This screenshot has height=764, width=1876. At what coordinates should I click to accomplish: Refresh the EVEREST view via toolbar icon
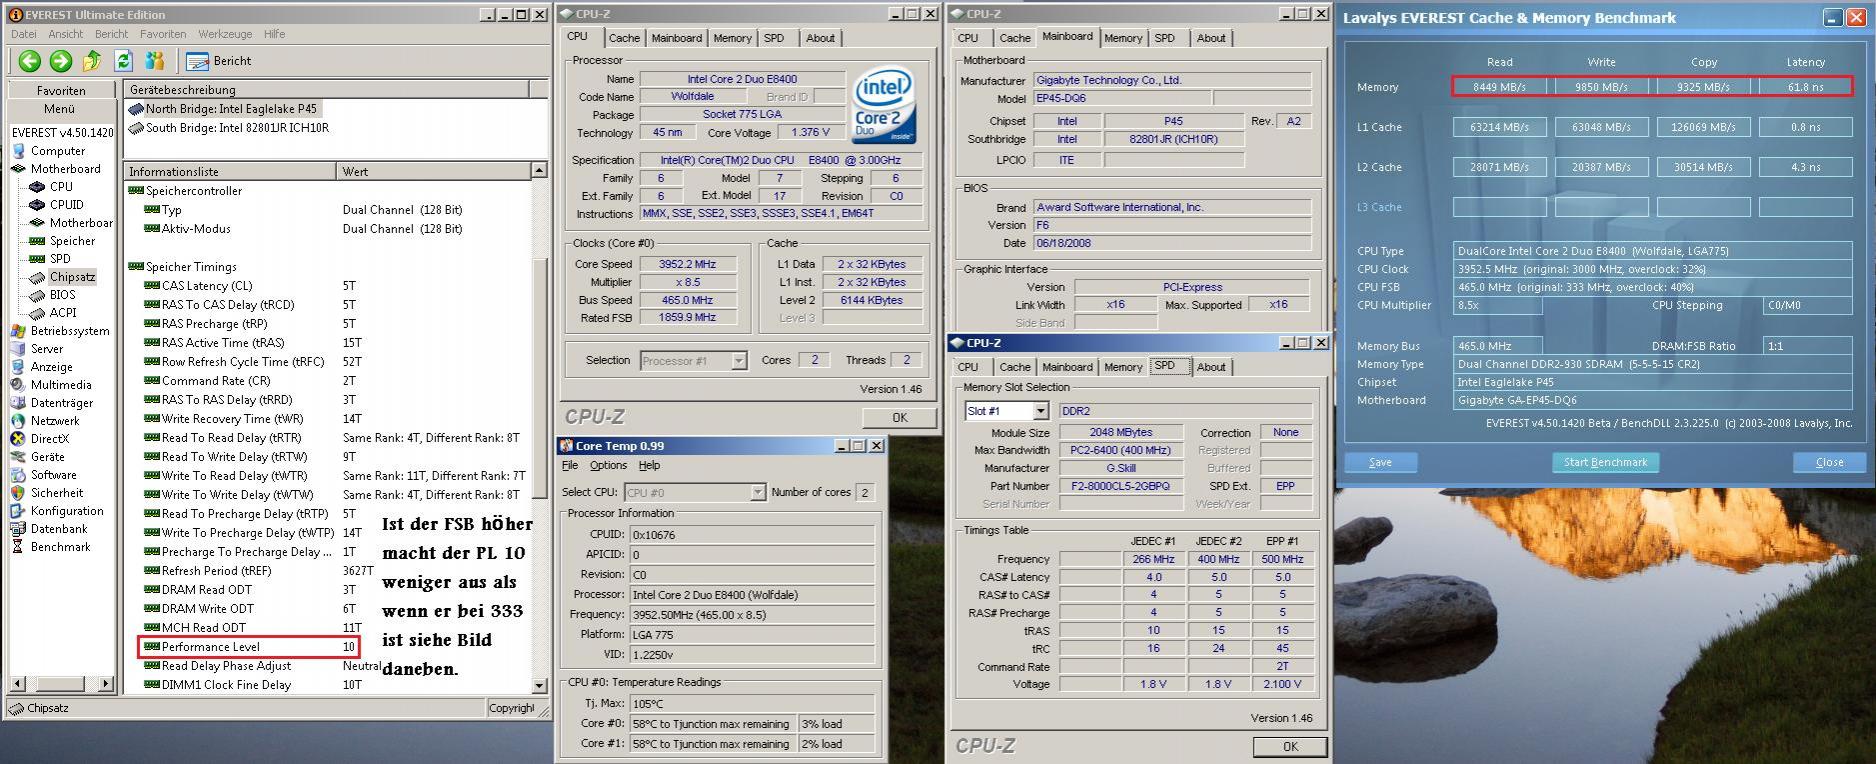click(124, 61)
